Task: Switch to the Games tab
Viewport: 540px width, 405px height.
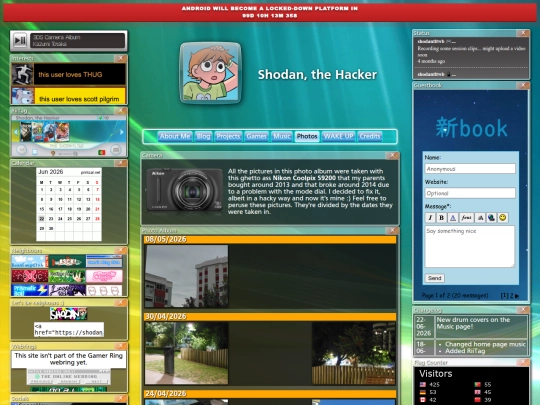Action: coord(257,136)
